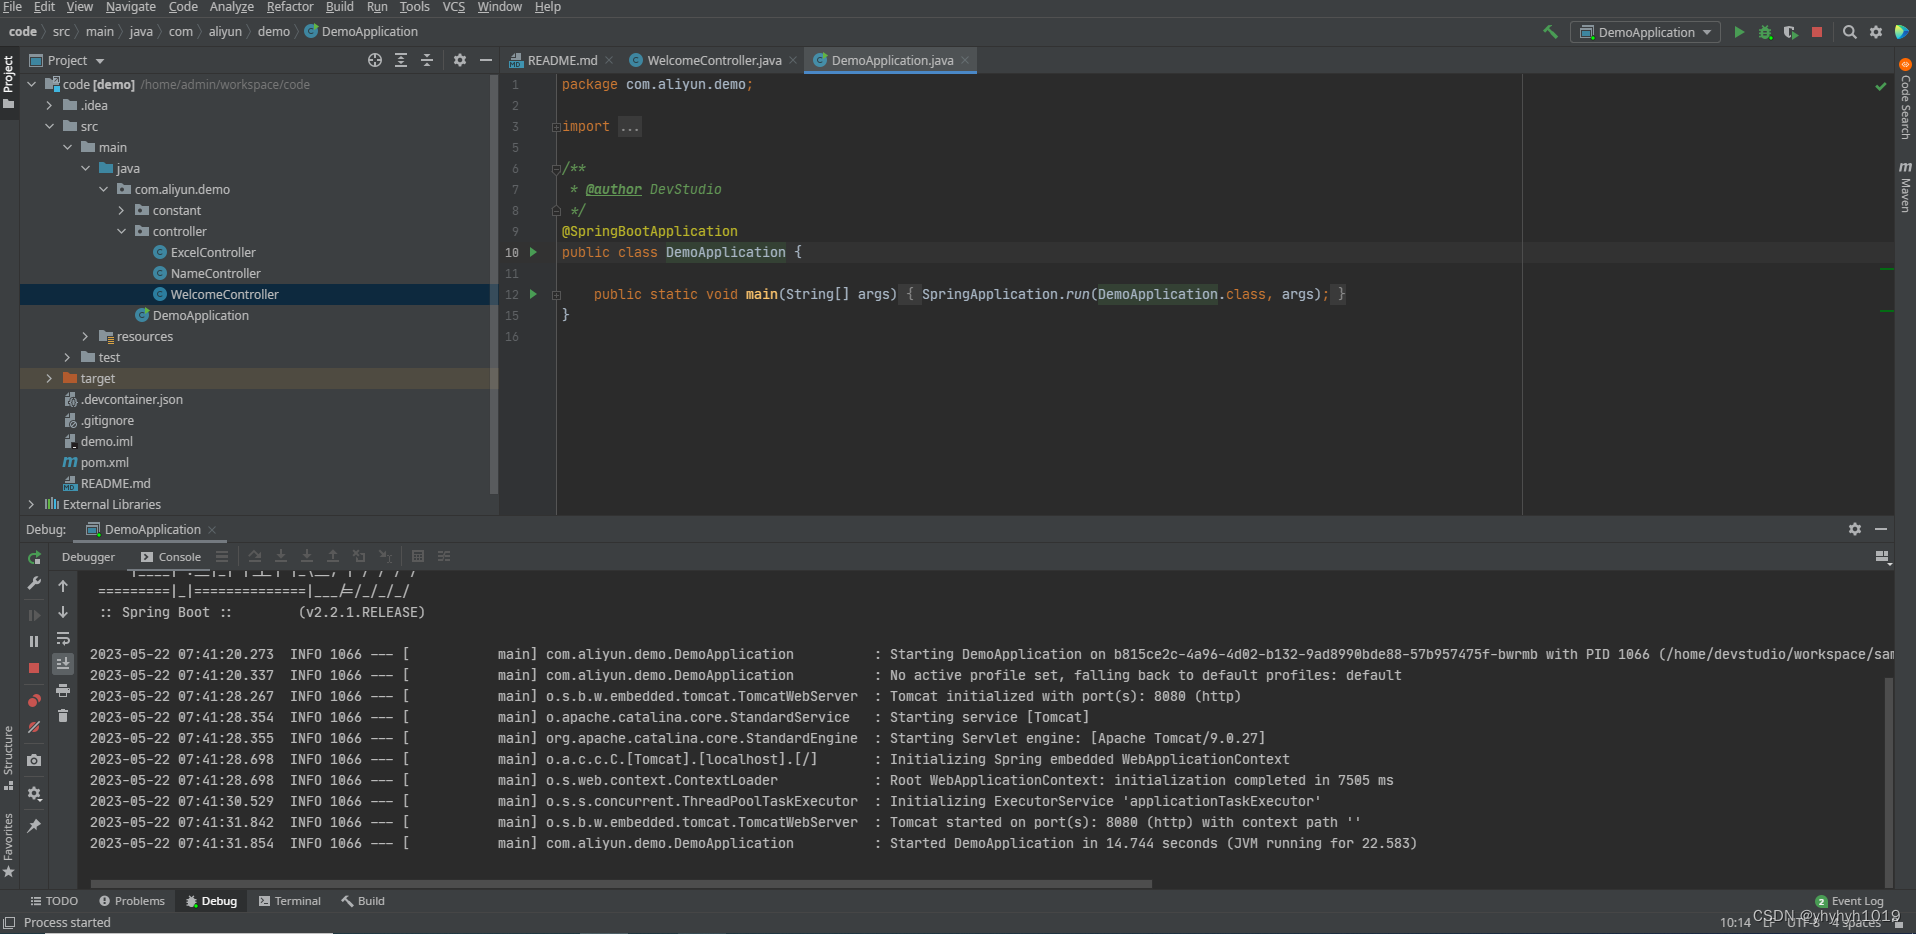The image size is (1916, 934).
Task: Select the run with Coverage icon
Action: point(1789,31)
